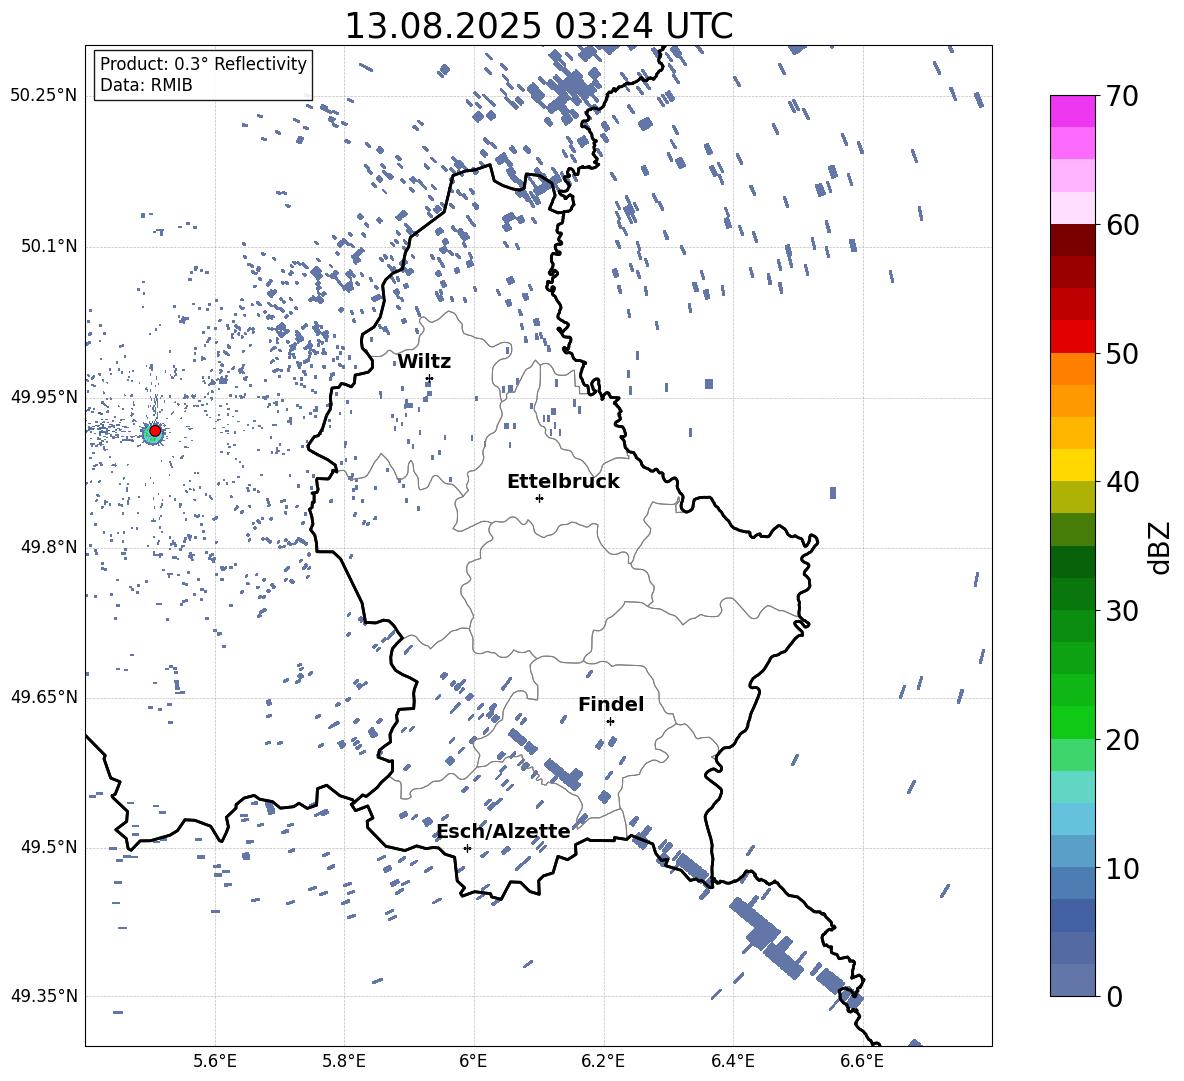Click the yellow colorbar segment above 40

1072,465
